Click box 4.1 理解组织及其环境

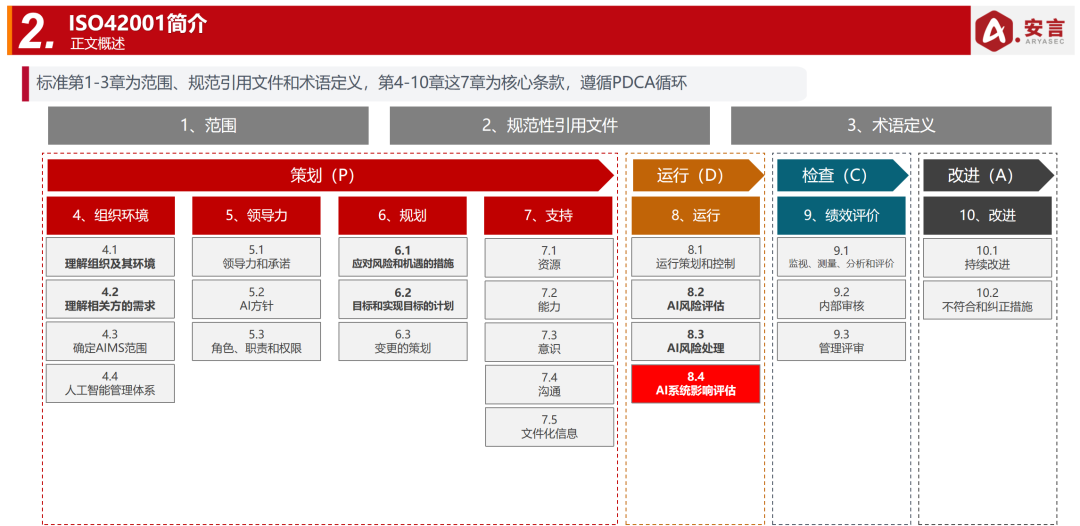111,257
